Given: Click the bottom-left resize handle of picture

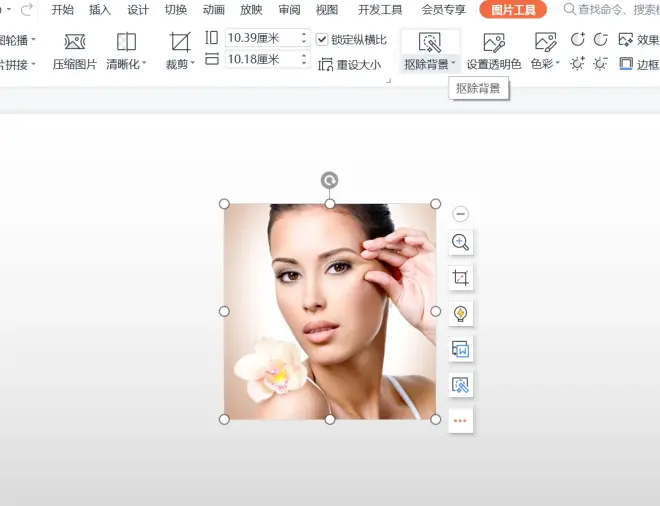Looking at the screenshot, I should 224,419.
